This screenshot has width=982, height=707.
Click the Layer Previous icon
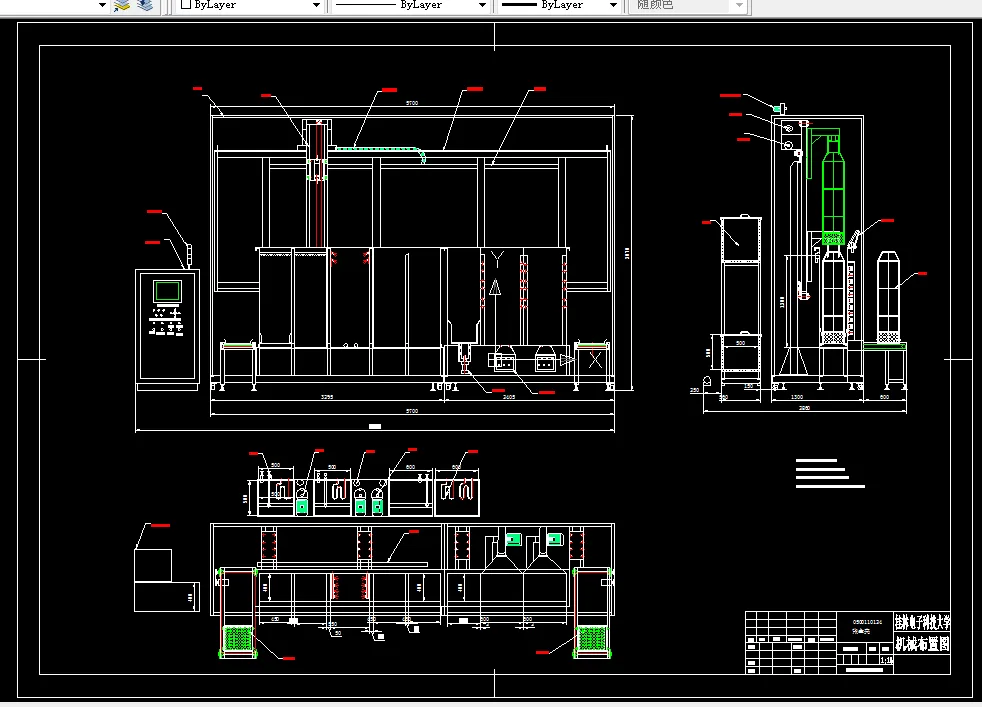coord(145,6)
